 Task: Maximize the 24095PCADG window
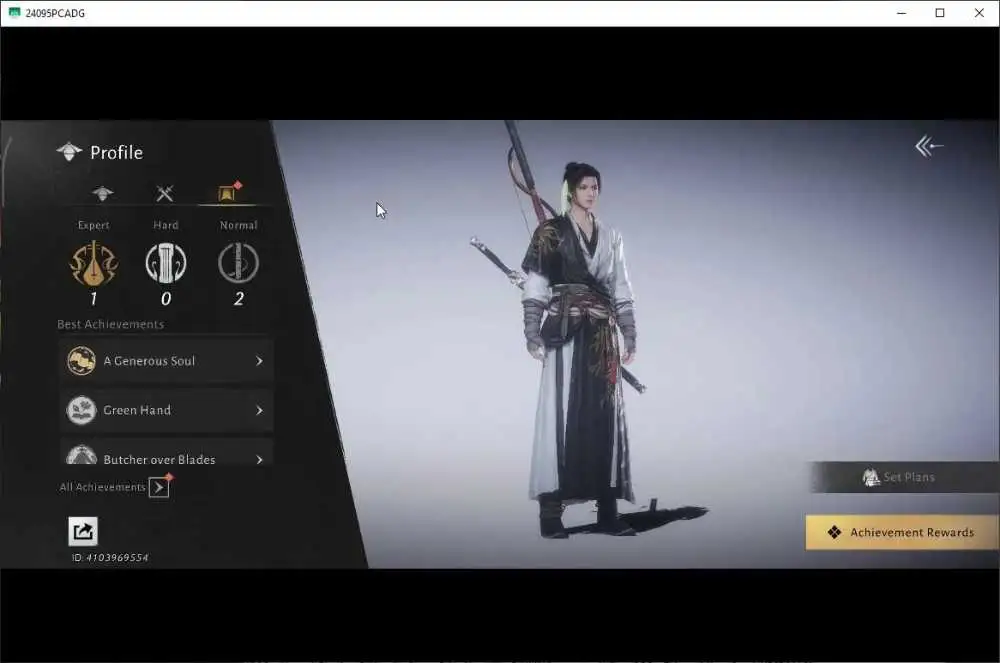940,13
